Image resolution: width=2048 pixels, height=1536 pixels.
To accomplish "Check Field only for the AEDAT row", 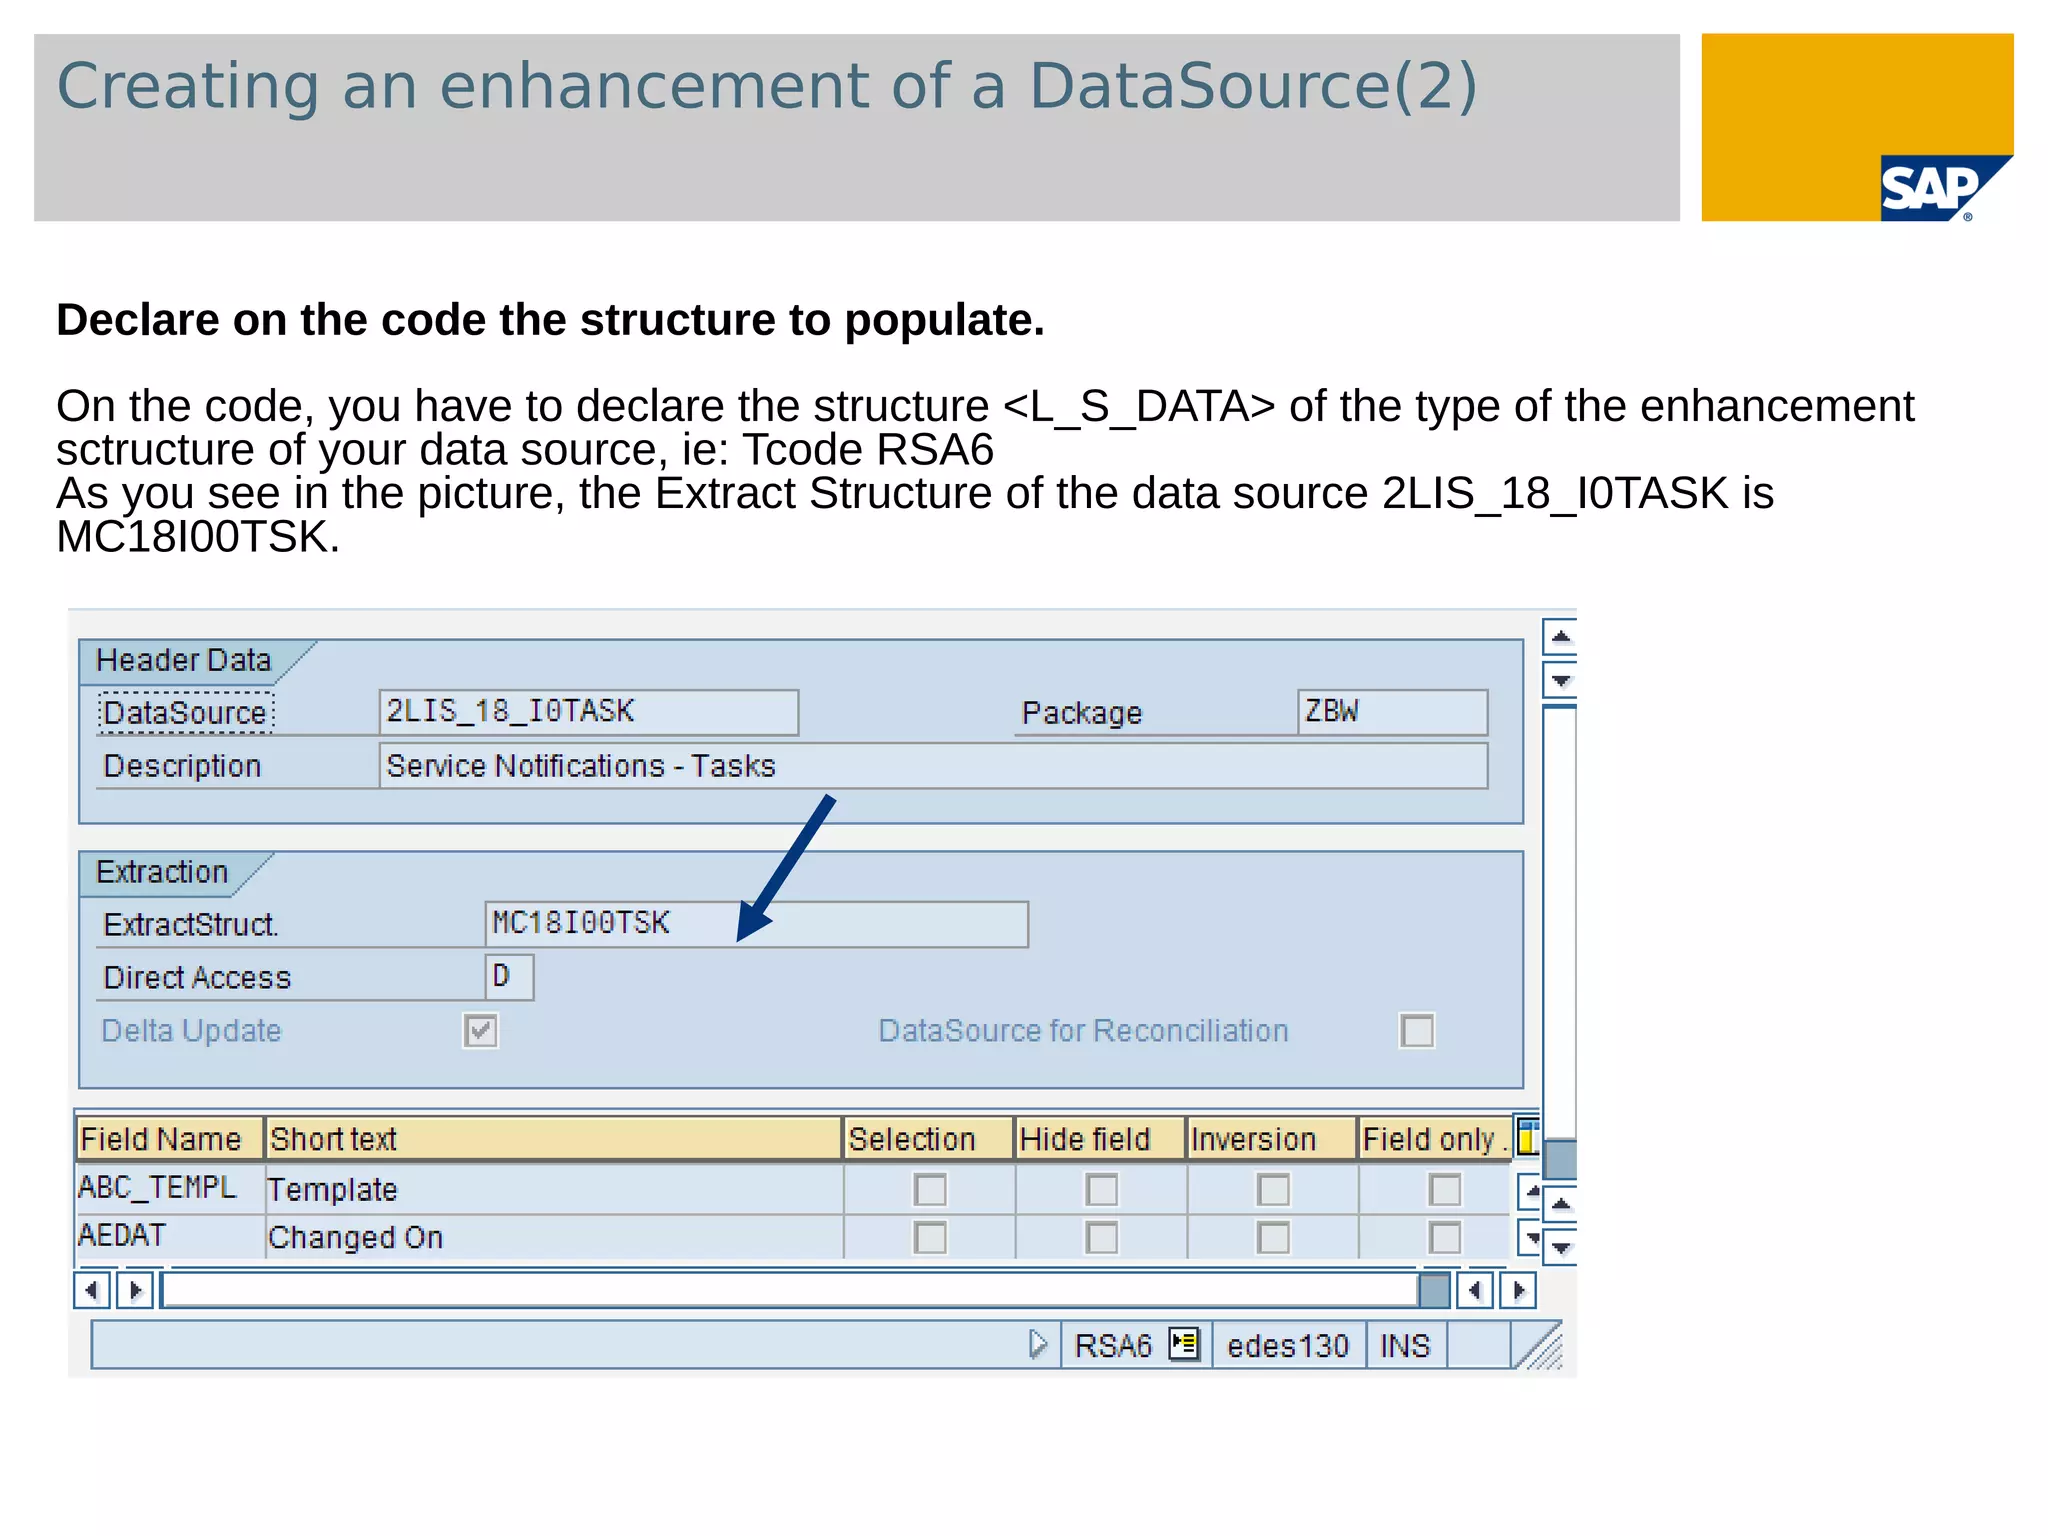I will (x=1445, y=1238).
